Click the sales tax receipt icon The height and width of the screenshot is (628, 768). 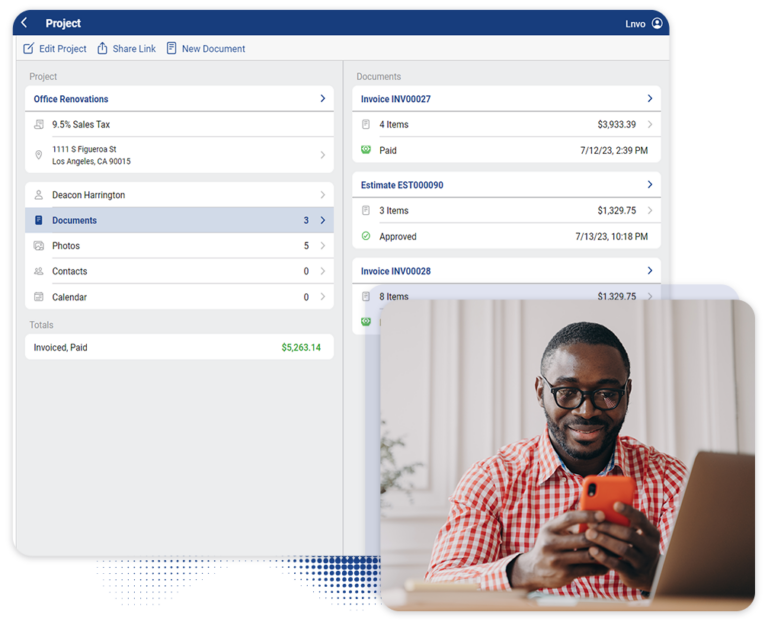(x=39, y=124)
